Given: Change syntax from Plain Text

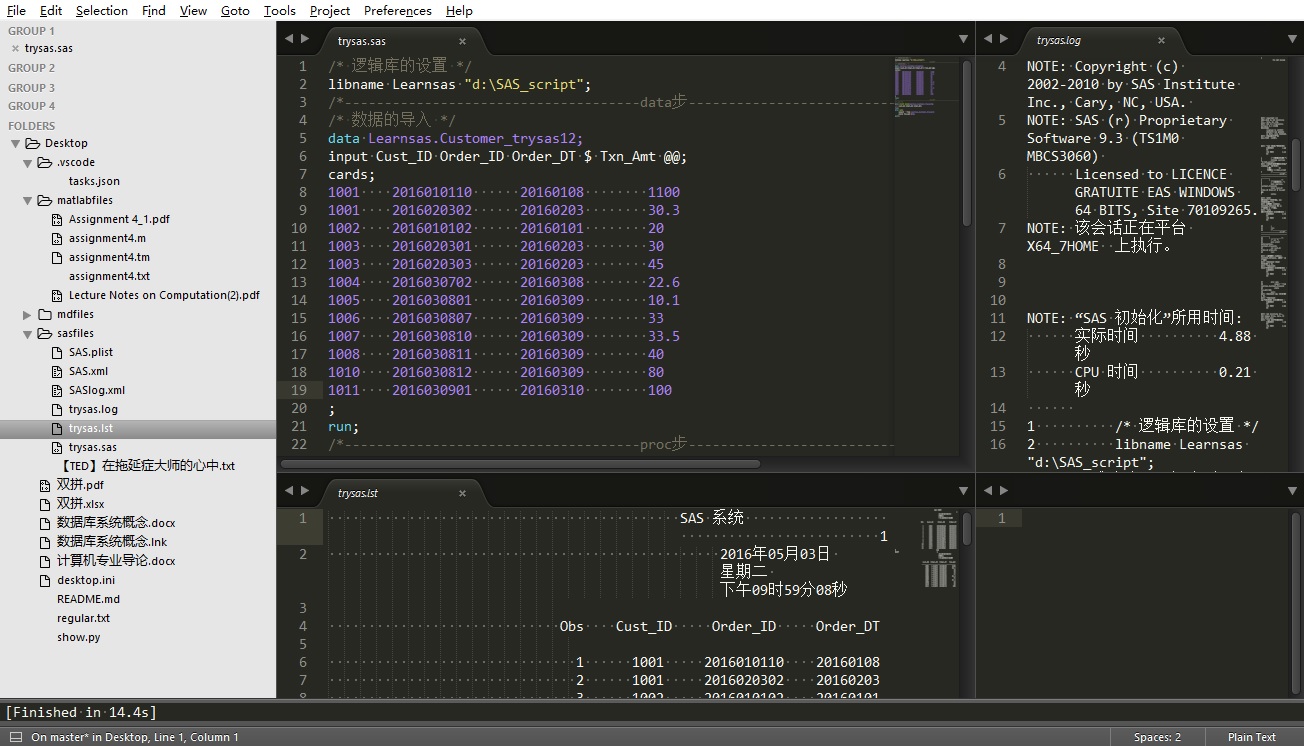Looking at the screenshot, I should pos(1252,737).
